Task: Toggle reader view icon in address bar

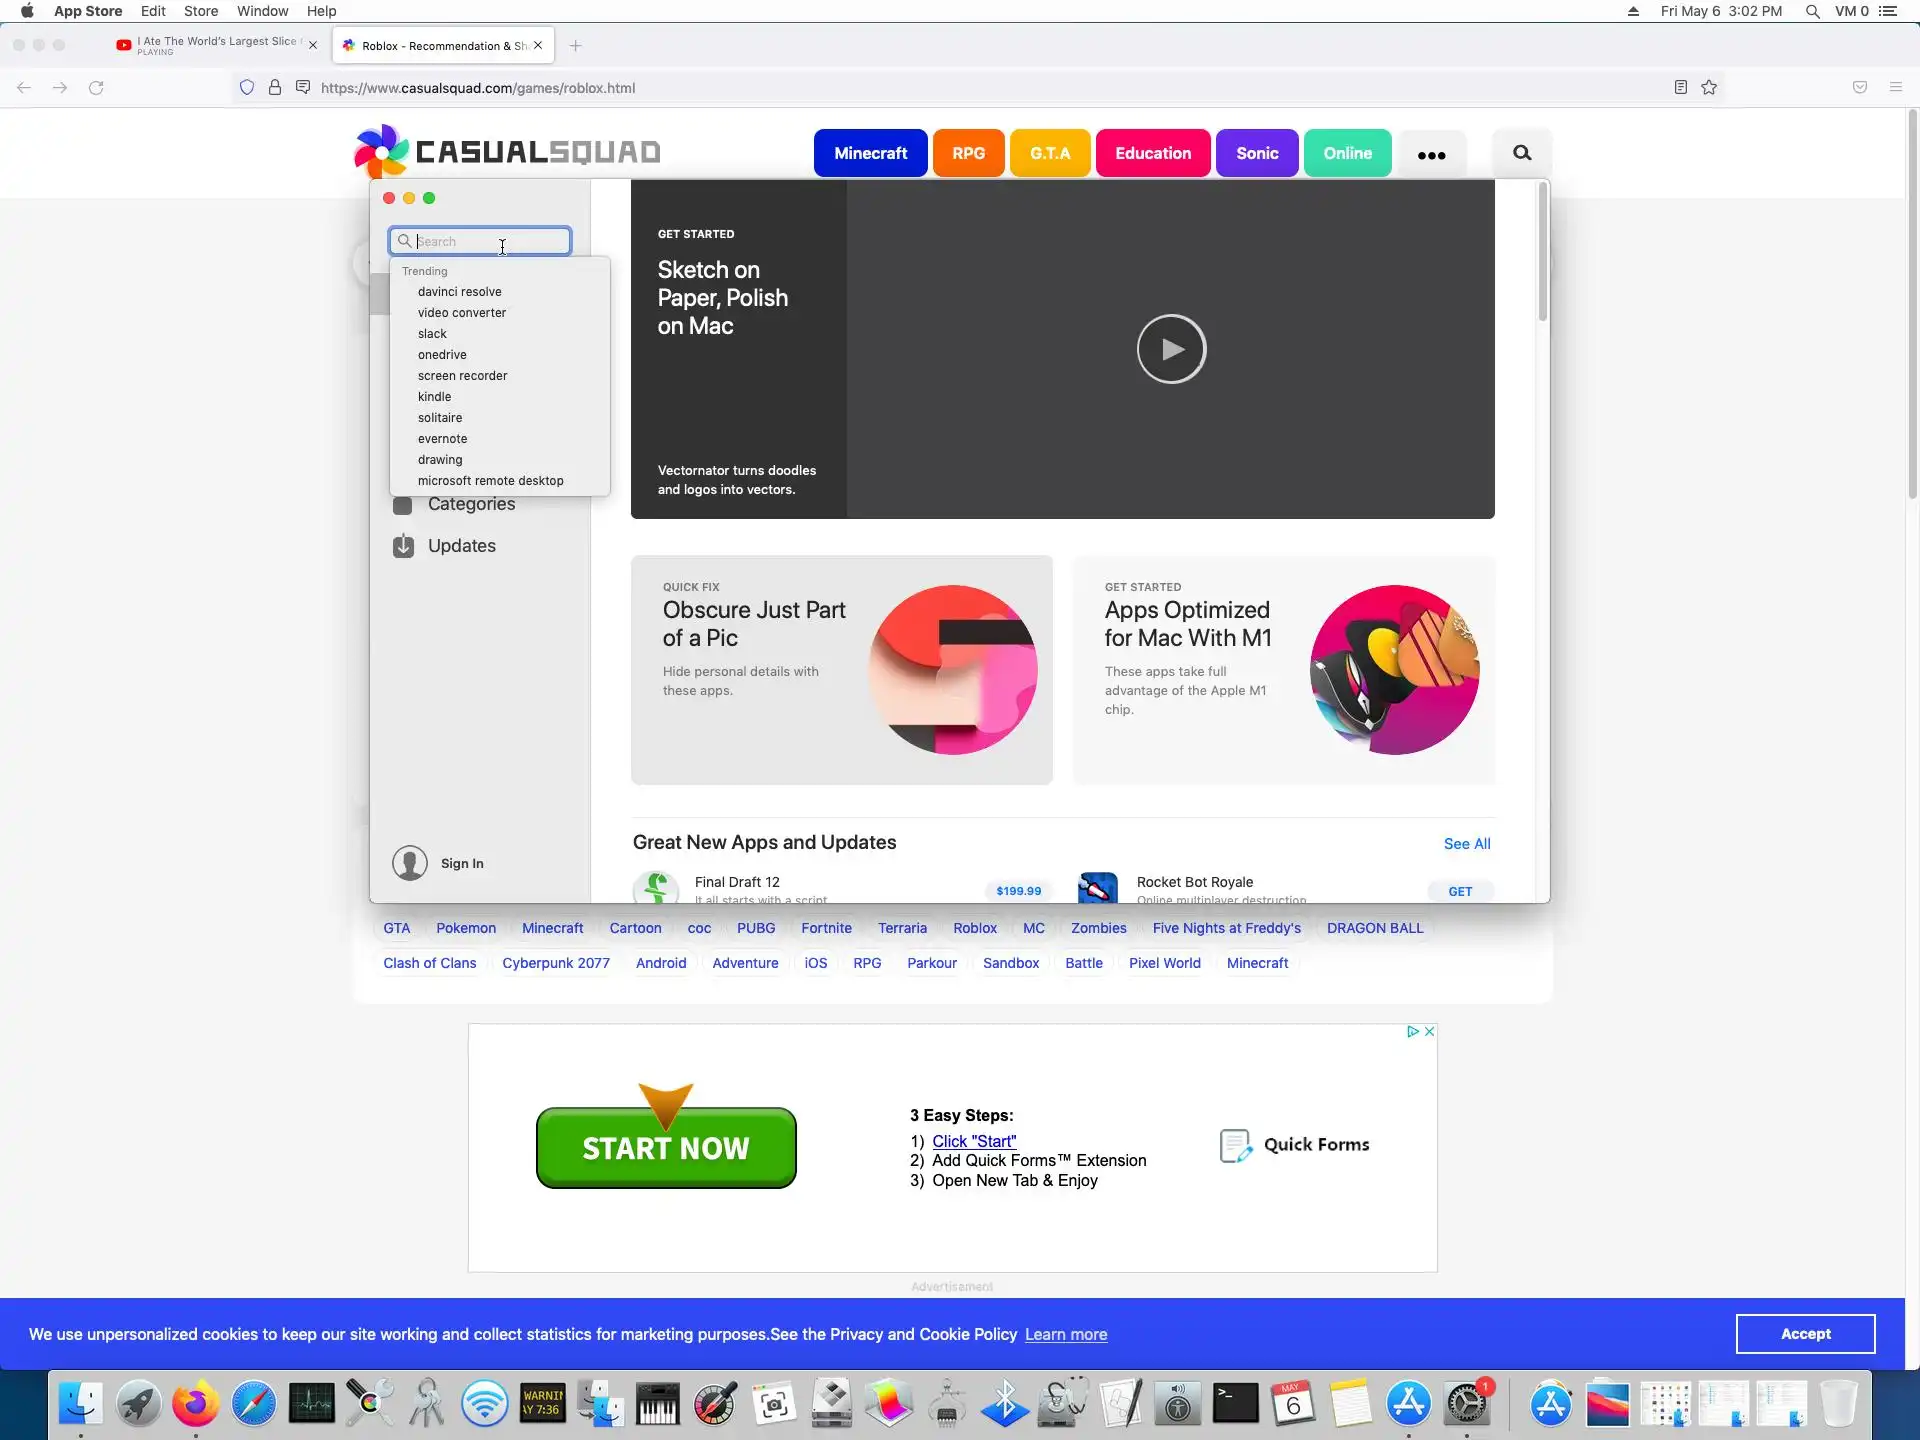Action: tap(1681, 88)
